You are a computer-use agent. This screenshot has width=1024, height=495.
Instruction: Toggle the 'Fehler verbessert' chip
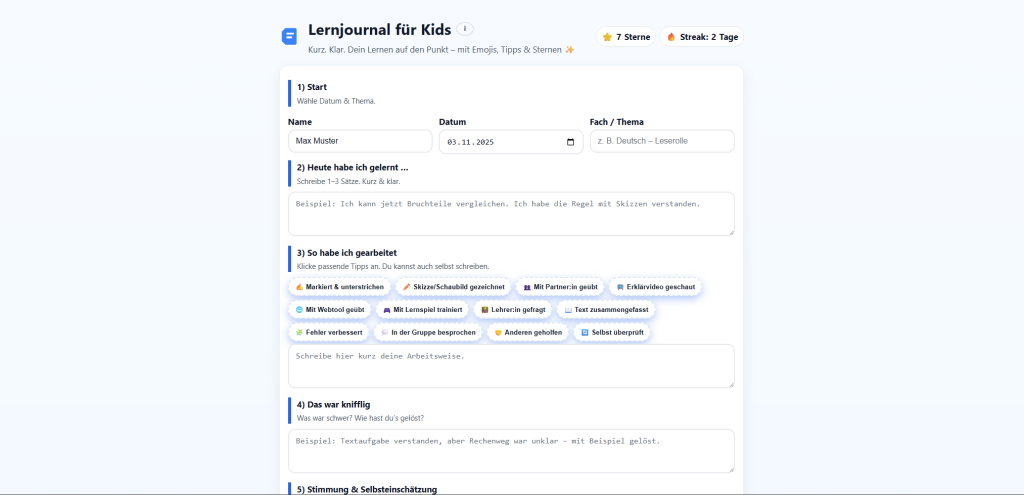click(x=328, y=332)
